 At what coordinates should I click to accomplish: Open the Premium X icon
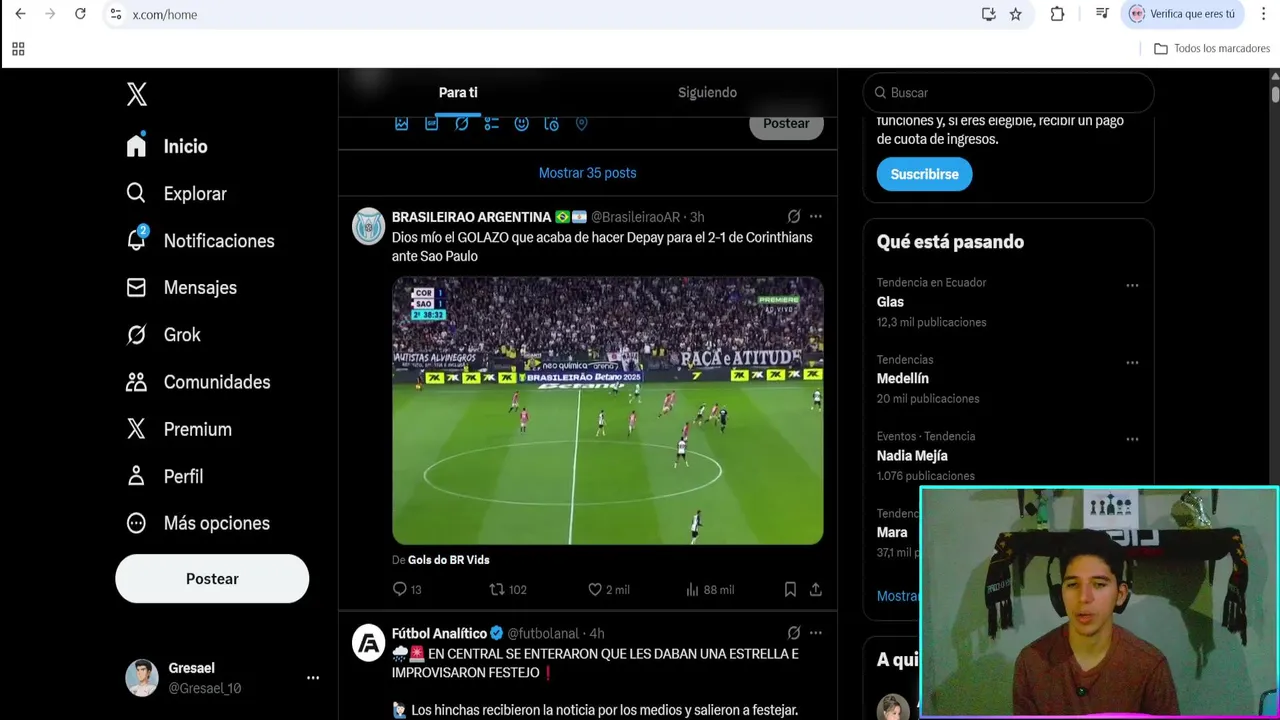click(136, 429)
